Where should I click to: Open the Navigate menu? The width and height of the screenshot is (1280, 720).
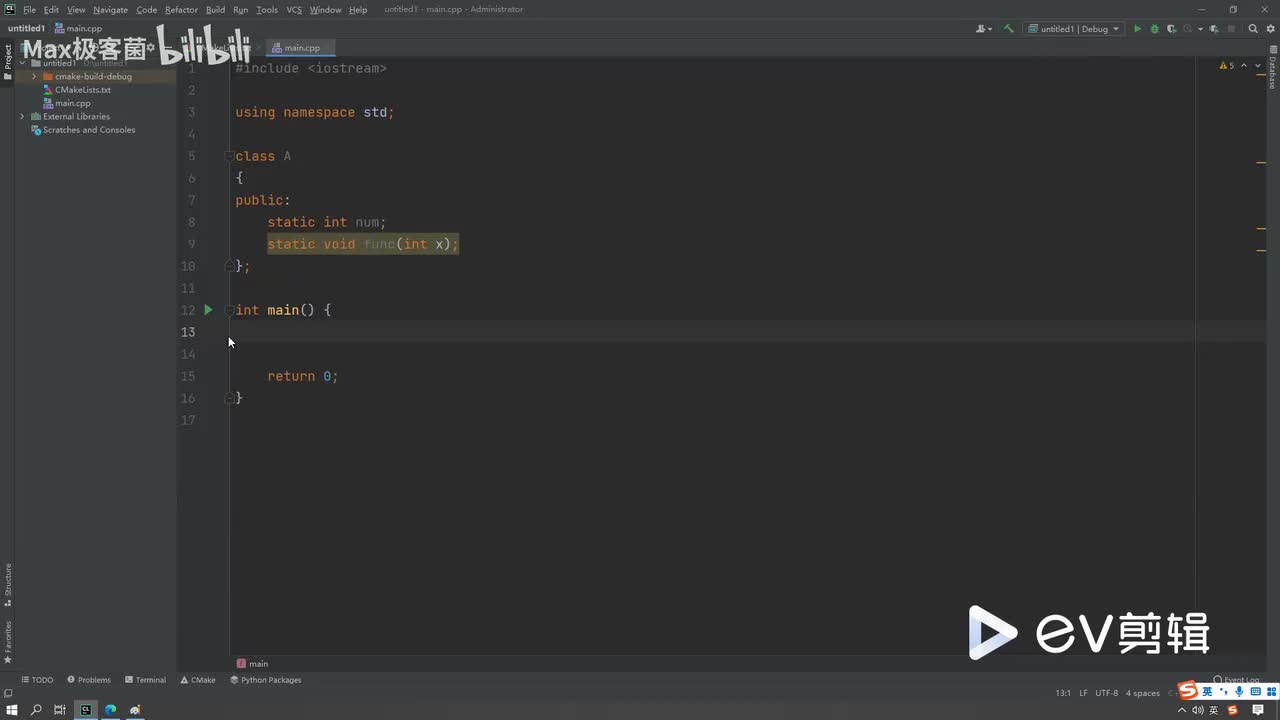(110, 10)
